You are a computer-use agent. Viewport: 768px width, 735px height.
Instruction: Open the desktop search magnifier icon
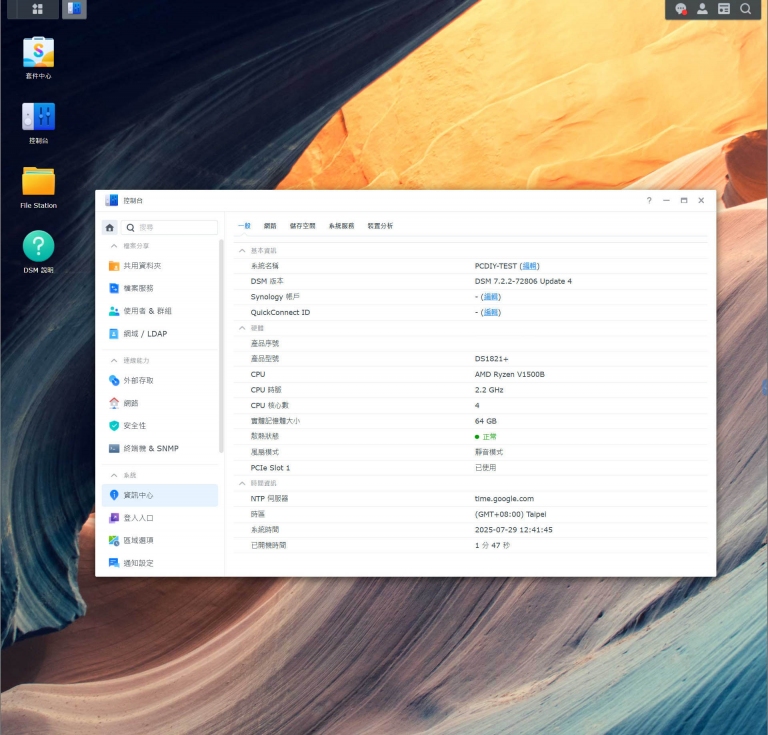[x=745, y=9]
